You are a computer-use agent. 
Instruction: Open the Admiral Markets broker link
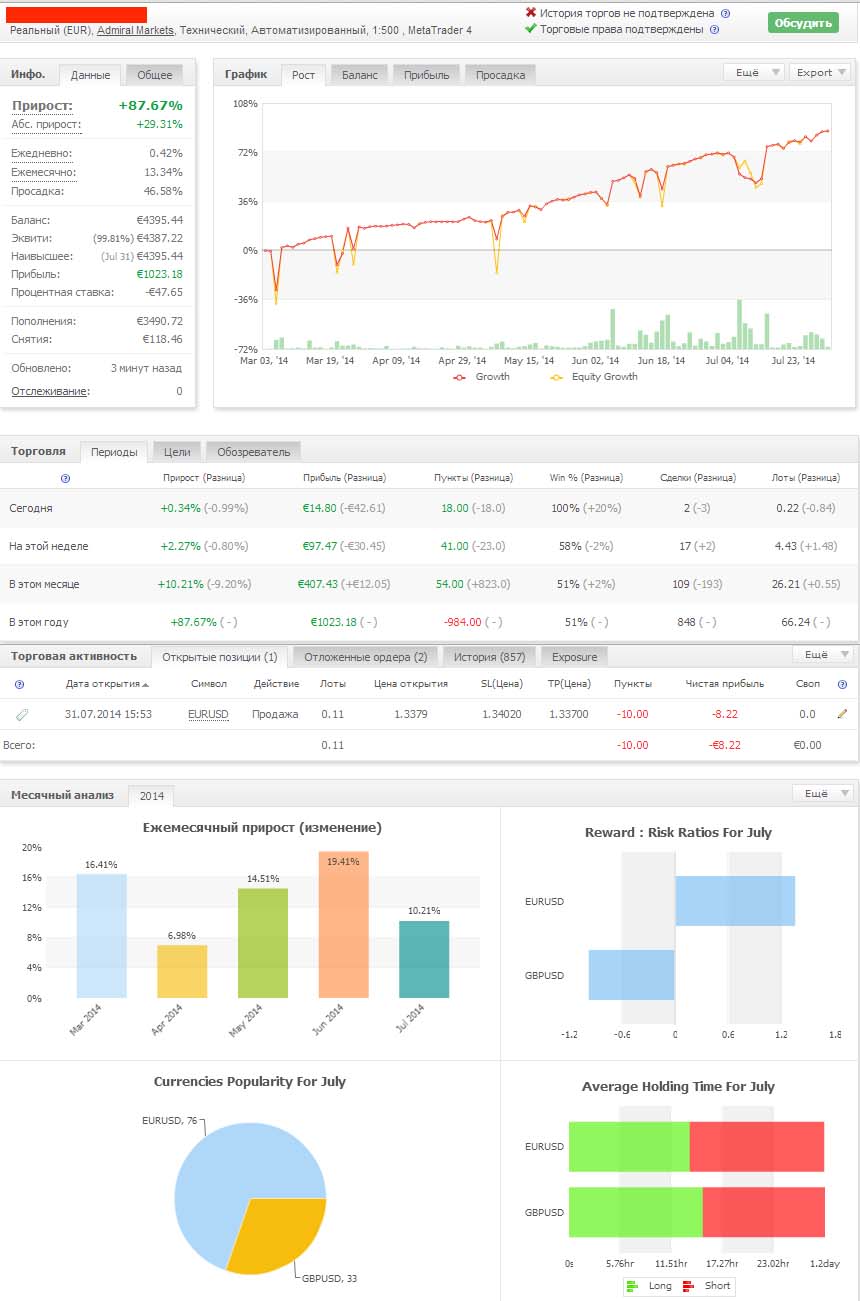pos(135,30)
